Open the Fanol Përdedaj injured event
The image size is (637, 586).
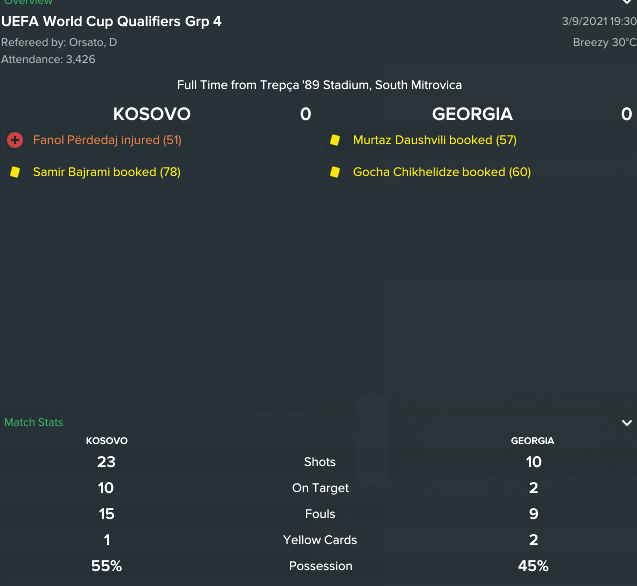[x=107, y=140]
